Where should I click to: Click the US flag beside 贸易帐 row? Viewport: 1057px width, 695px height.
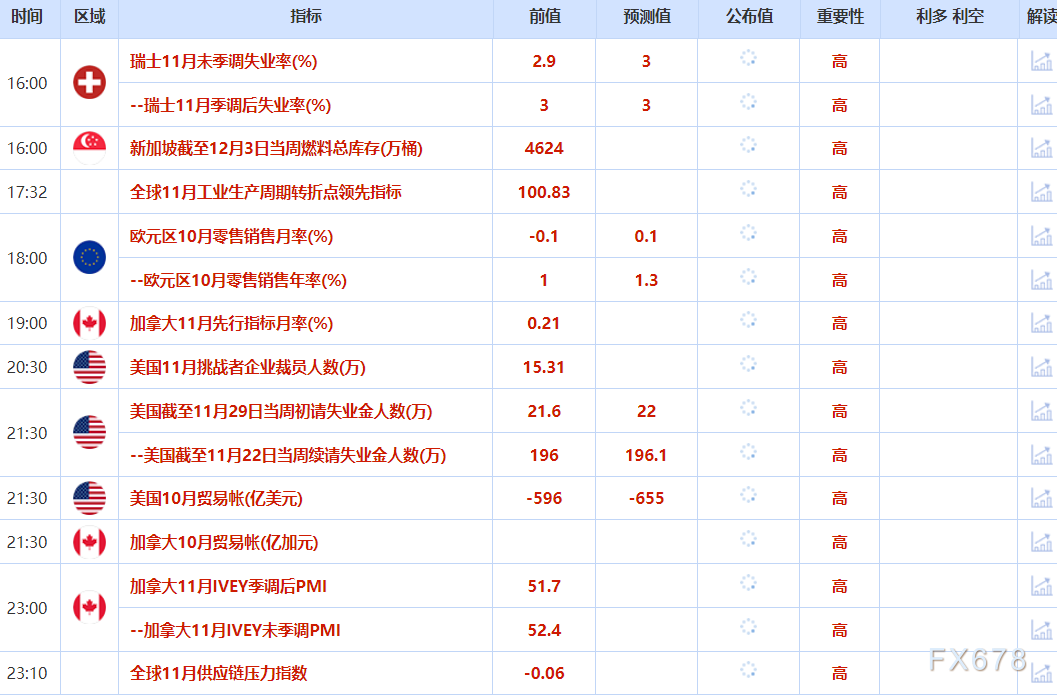pos(89,498)
